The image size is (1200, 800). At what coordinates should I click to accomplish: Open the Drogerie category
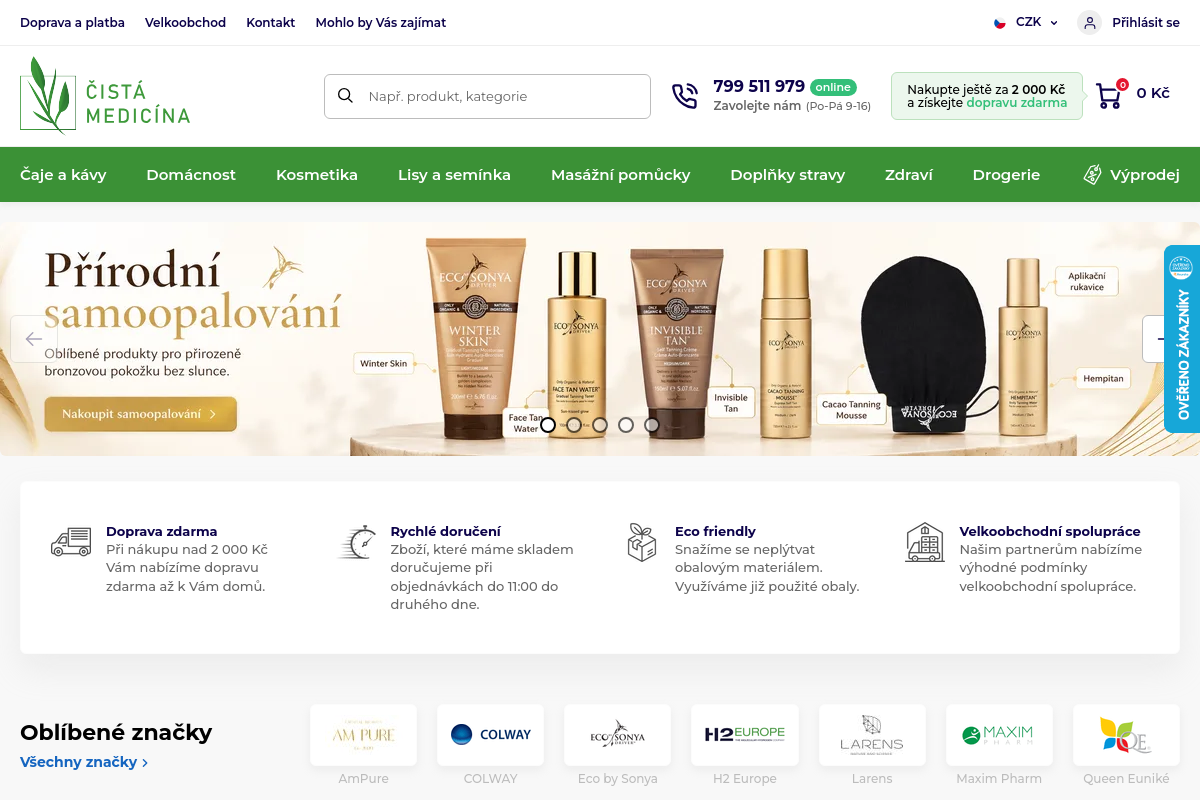(1006, 175)
